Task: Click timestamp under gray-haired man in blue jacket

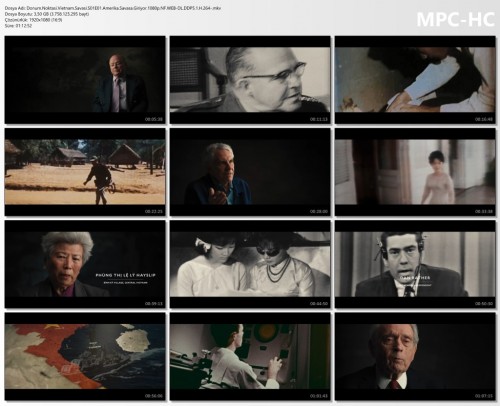Action: [319, 212]
